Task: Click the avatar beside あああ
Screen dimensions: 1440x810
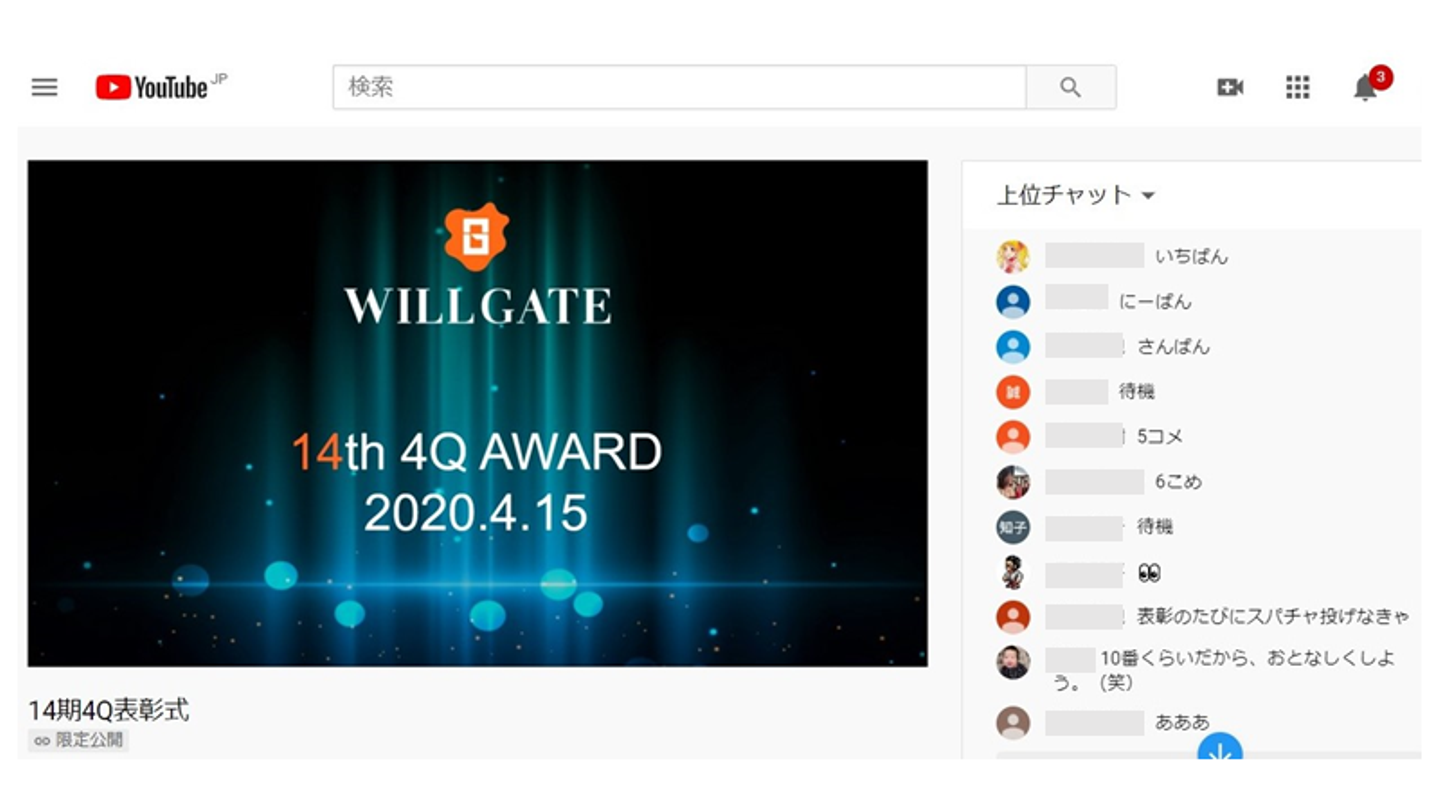Action: (x=1013, y=722)
